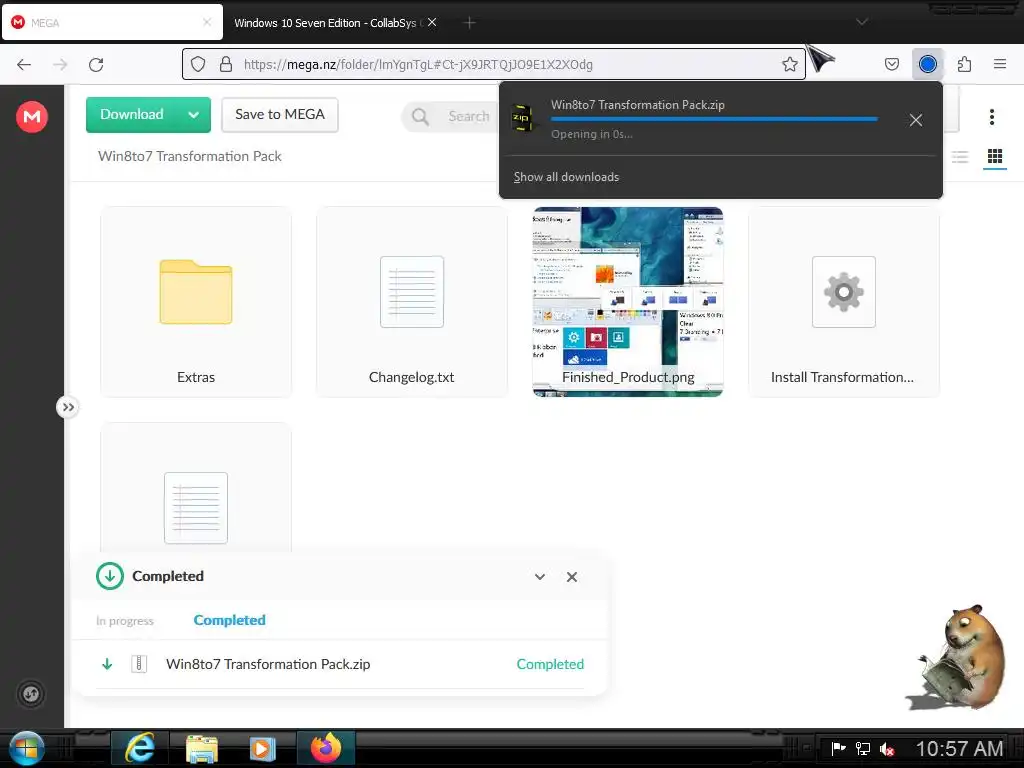Viewport: 1024px width, 768px height.
Task: Switch to the Completed tab
Action: coord(229,620)
